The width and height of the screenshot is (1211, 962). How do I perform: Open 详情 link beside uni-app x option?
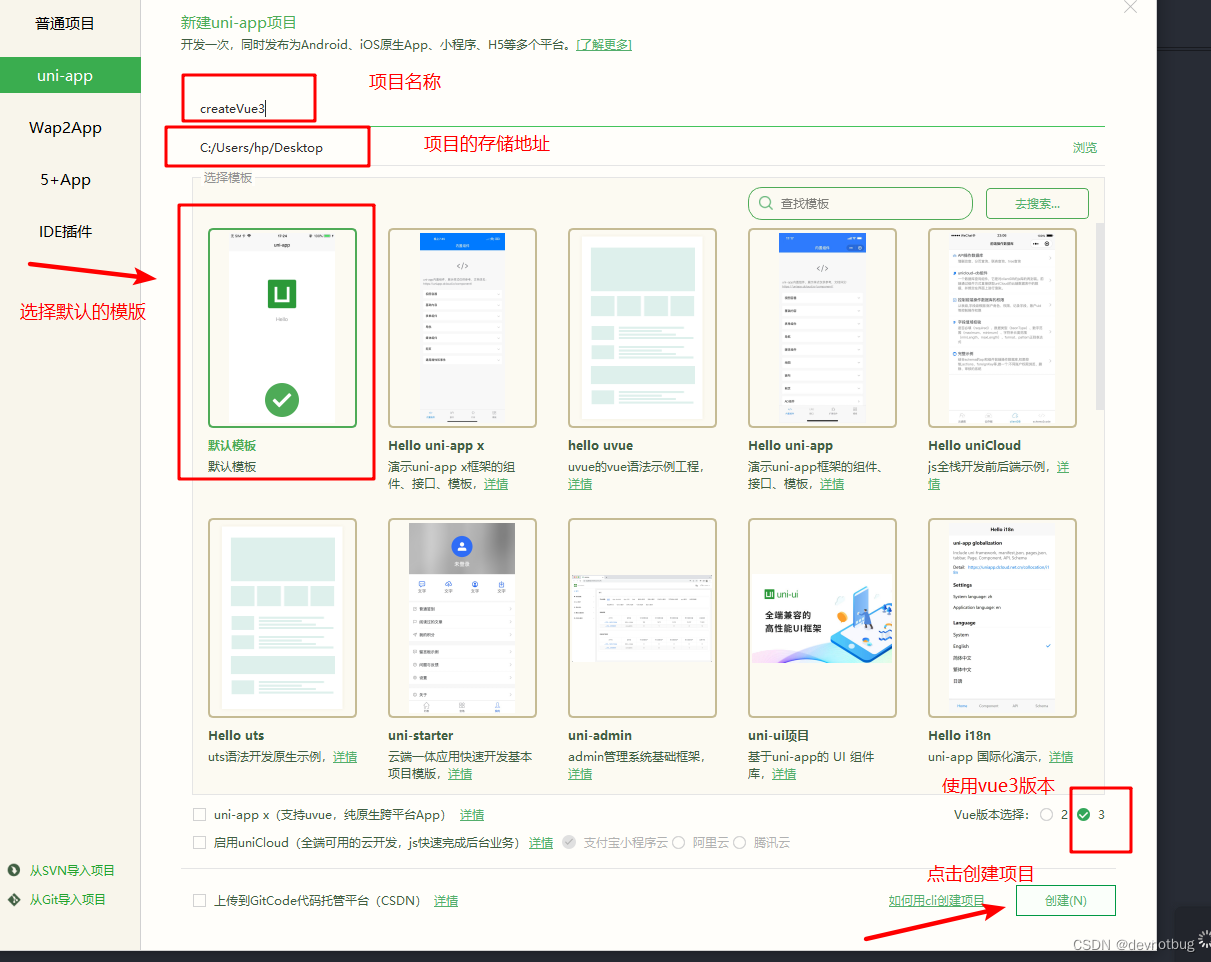point(472,815)
